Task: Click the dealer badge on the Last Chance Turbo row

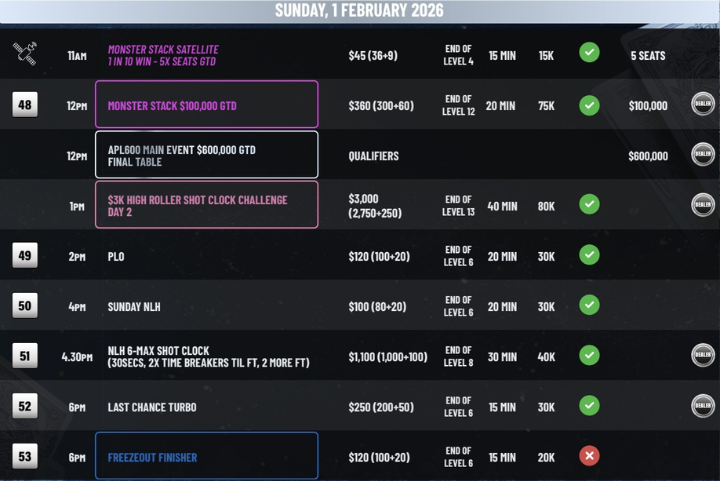Action: 703,405
